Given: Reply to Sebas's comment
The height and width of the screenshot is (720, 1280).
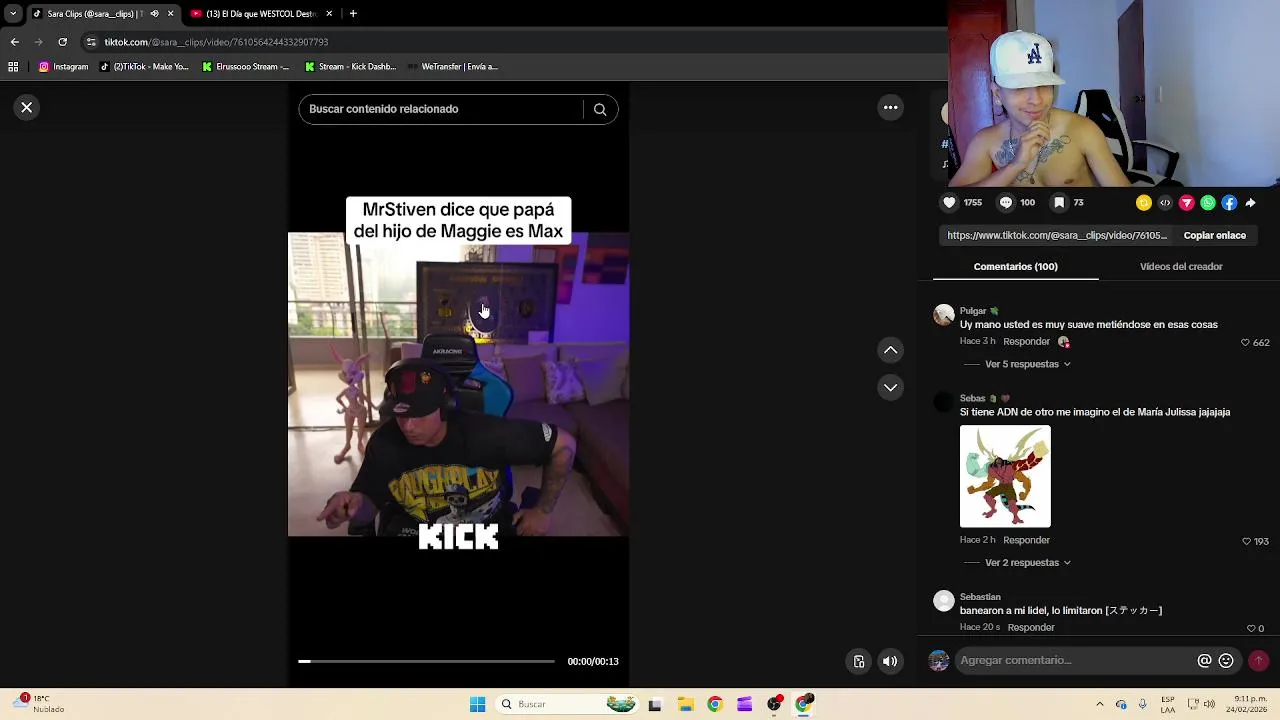Looking at the screenshot, I should click(x=1026, y=540).
